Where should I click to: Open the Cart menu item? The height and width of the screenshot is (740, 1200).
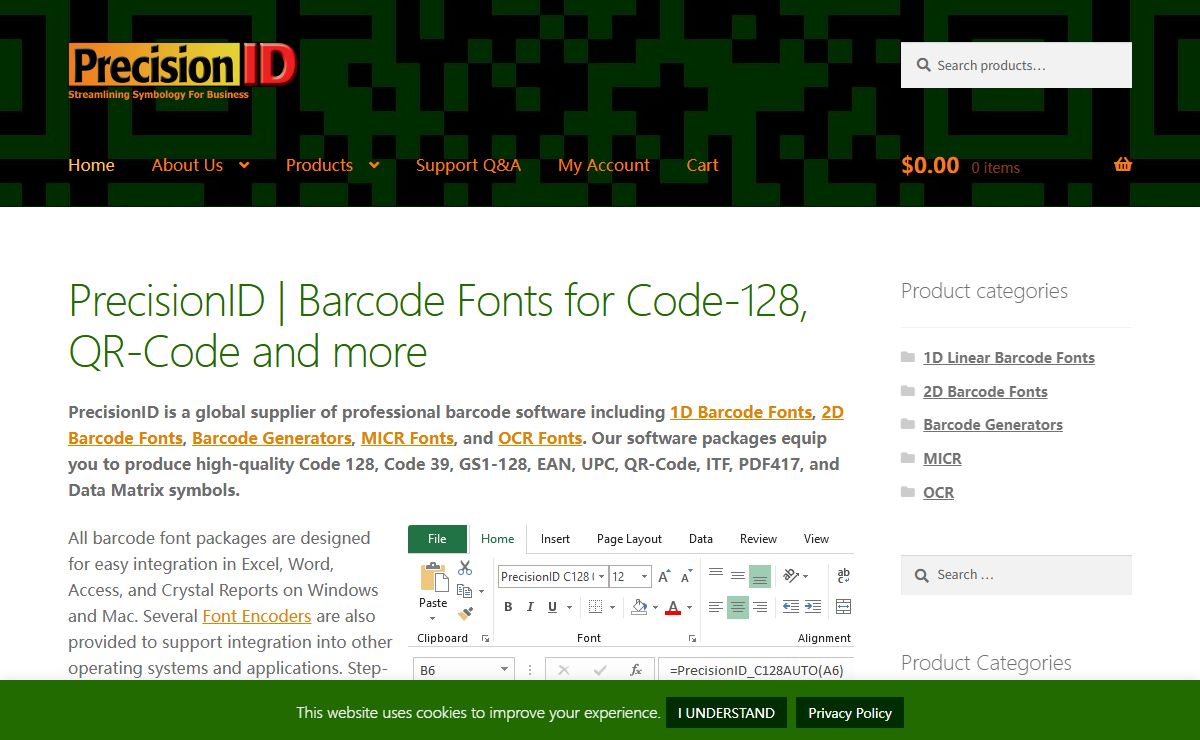[x=702, y=165]
